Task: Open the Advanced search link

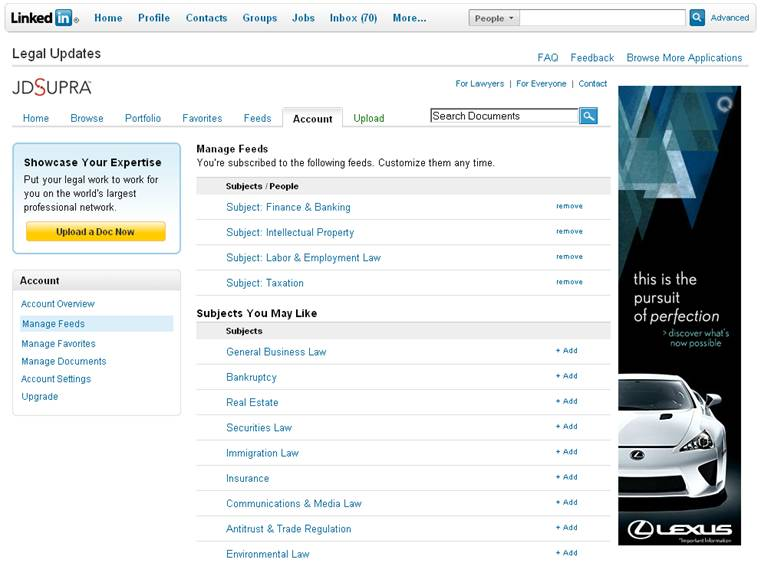Action: pos(729,18)
